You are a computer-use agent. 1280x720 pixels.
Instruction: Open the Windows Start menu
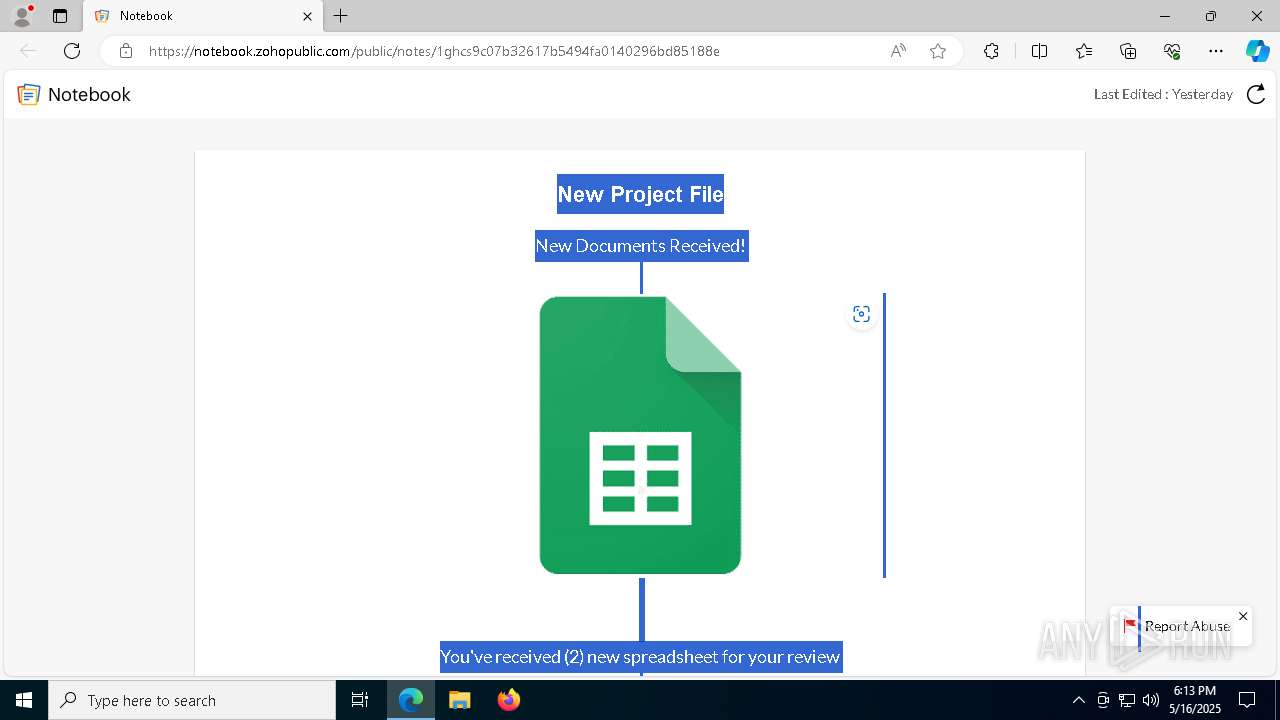pos(24,700)
